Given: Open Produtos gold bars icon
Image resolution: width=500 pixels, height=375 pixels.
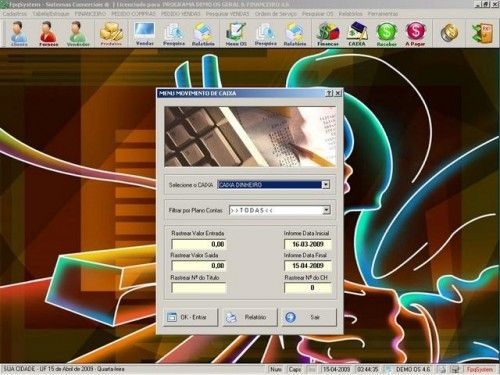Looking at the screenshot, I should [111, 33].
